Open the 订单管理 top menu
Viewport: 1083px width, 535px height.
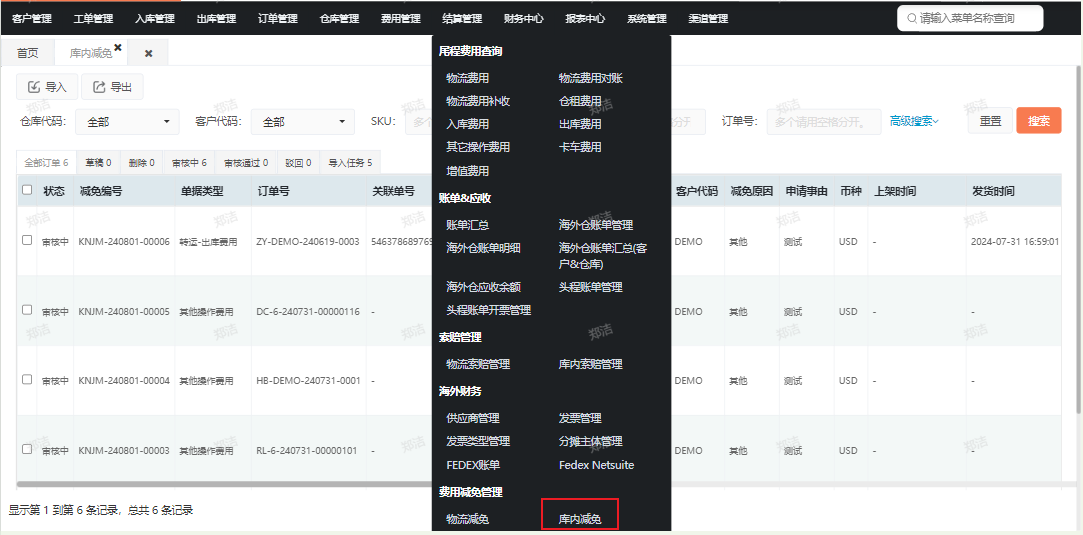point(278,19)
